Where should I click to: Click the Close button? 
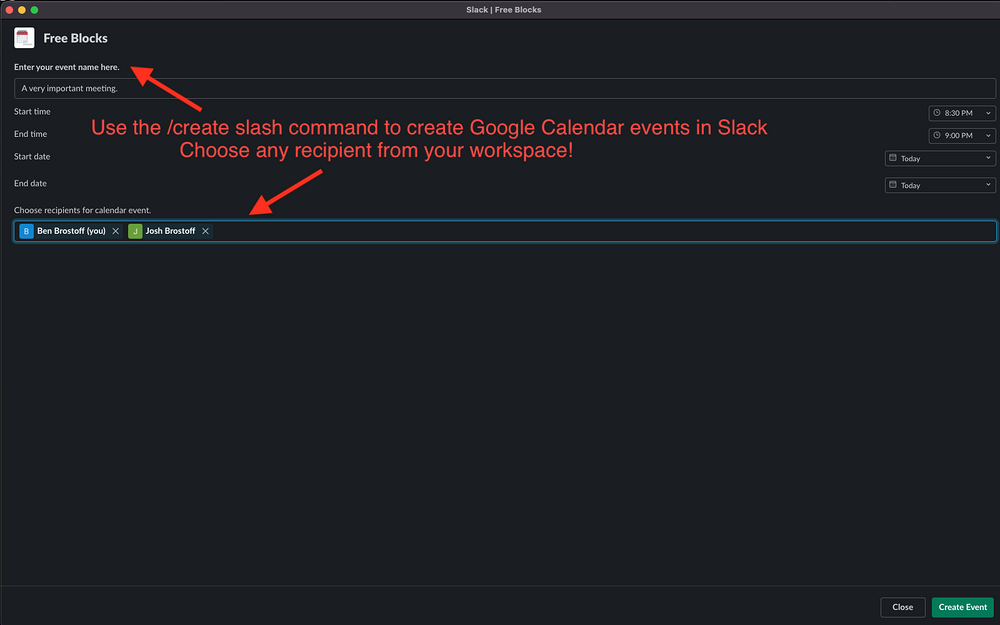pos(902,607)
